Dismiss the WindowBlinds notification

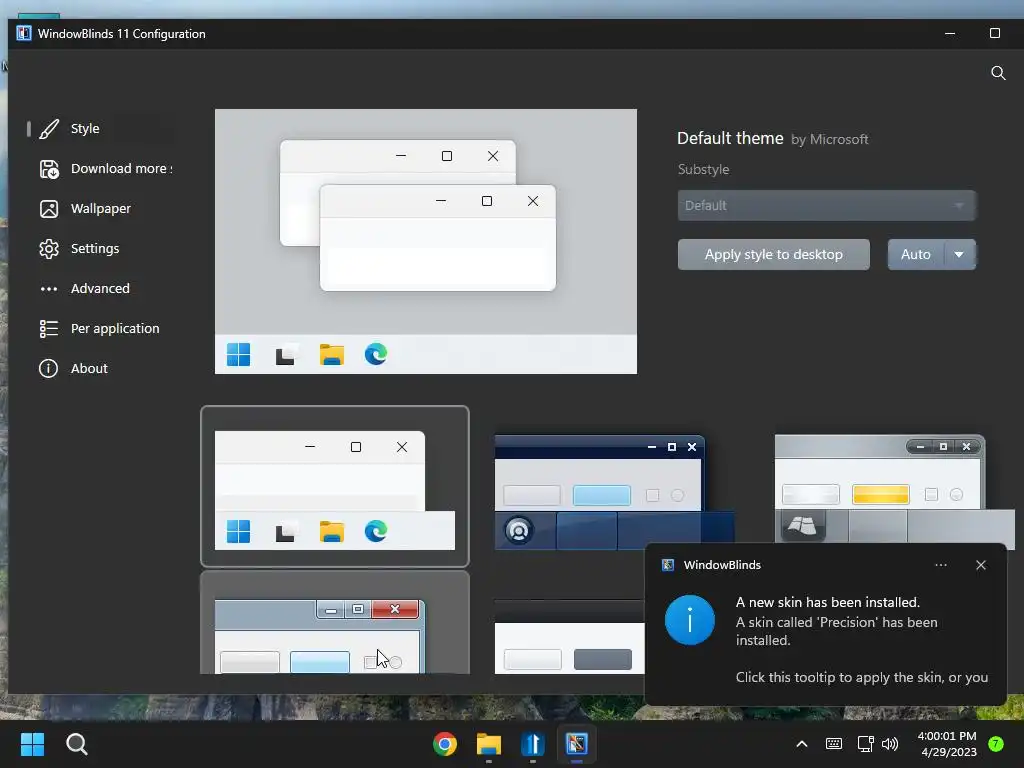980,565
